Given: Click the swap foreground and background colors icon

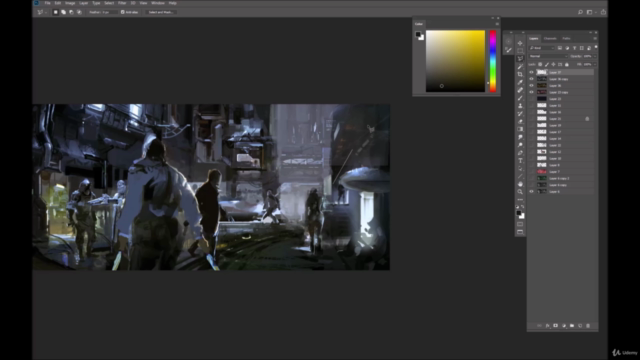Looking at the screenshot, I should [x=523, y=207].
